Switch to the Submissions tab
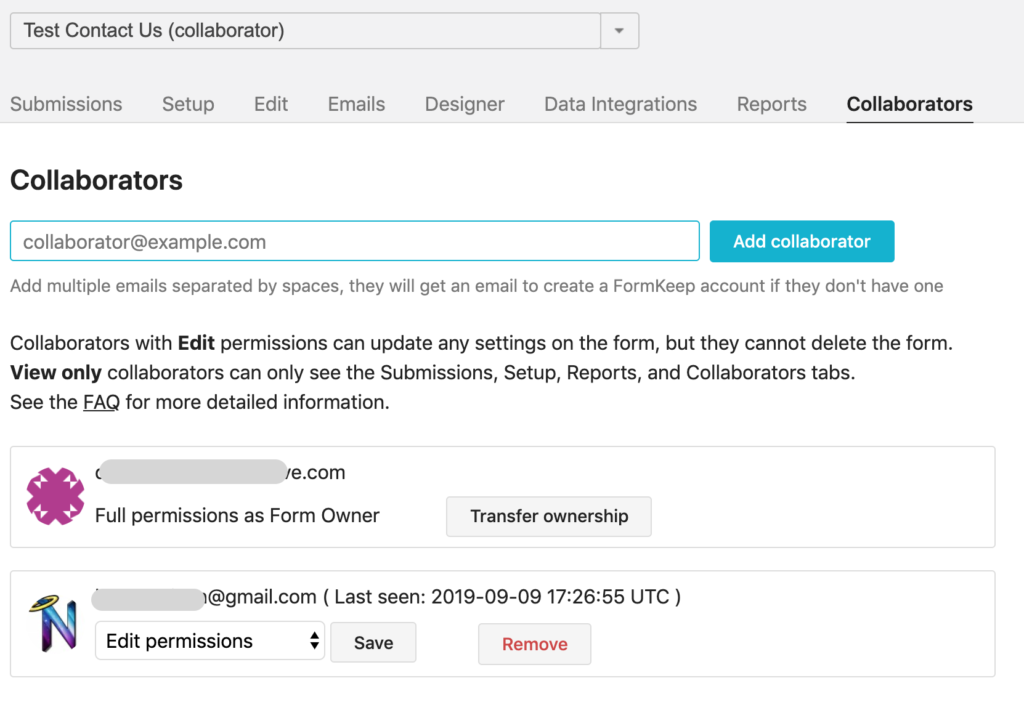 tap(66, 104)
